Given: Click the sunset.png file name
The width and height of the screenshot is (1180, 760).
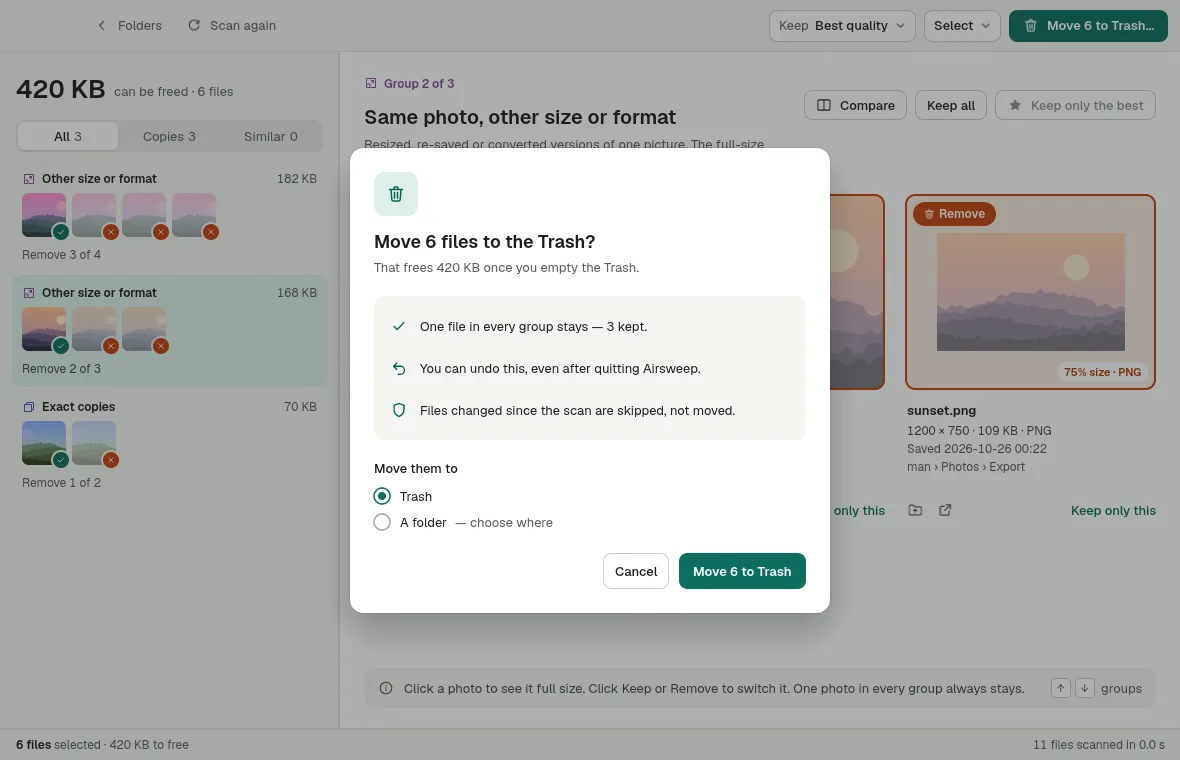Looking at the screenshot, I should [941, 411].
